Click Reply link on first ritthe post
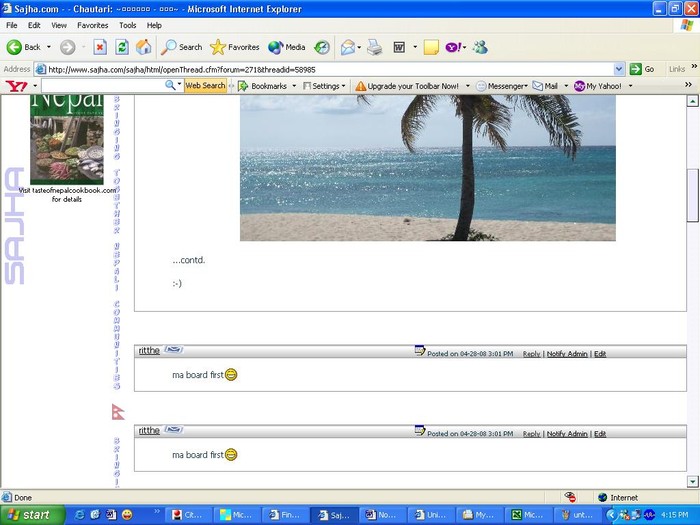Image resolution: width=700 pixels, height=525 pixels. 531,354
